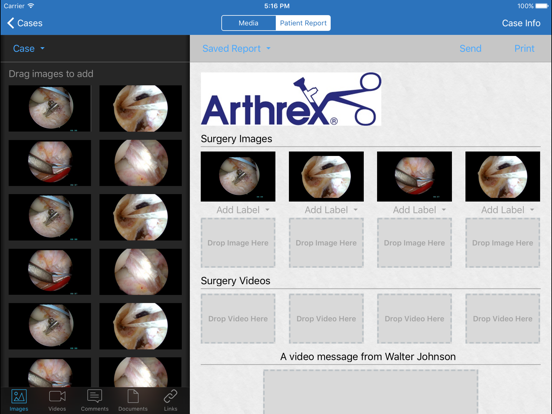Go back to the Cases list
This screenshot has height=414, width=552.
25,23
